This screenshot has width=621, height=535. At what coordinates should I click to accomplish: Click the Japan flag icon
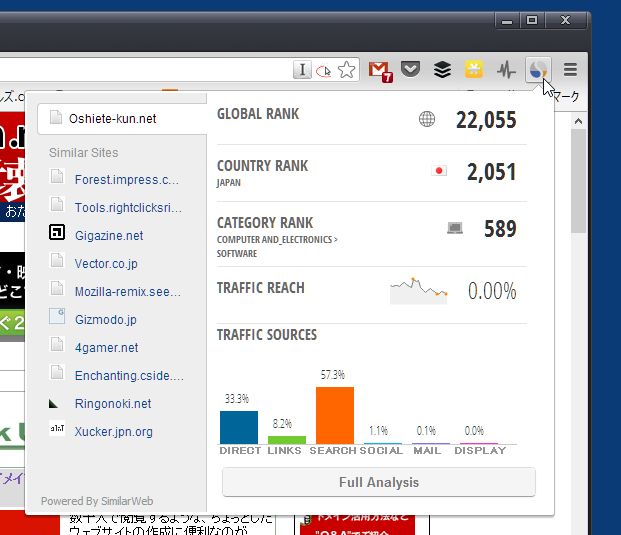[x=439, y=171]
